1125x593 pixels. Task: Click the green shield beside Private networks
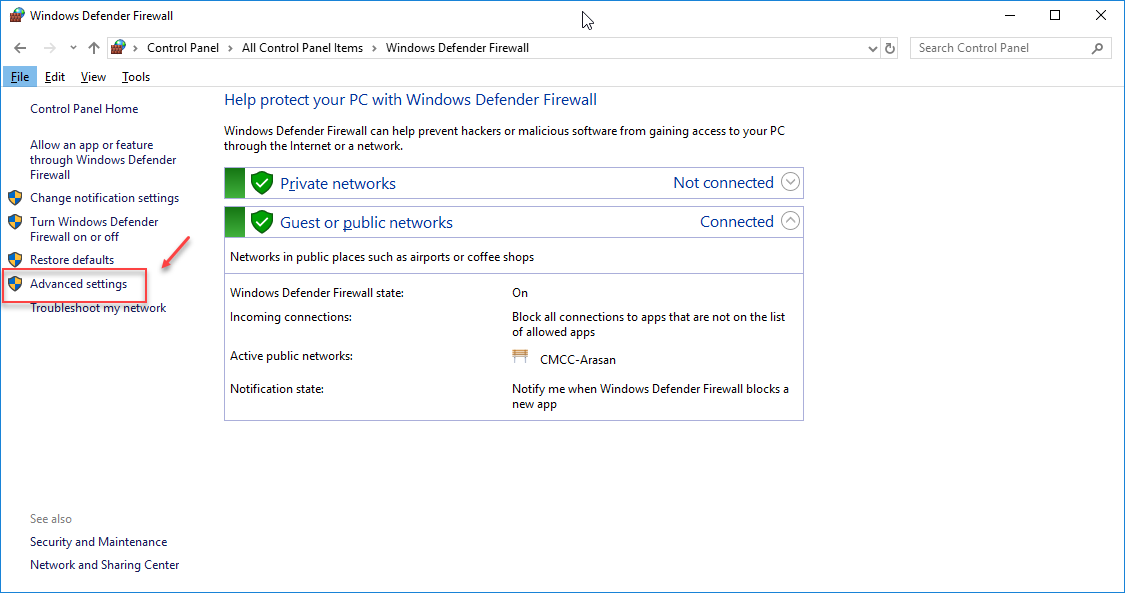pyautogui.click(x=262, y=183)
